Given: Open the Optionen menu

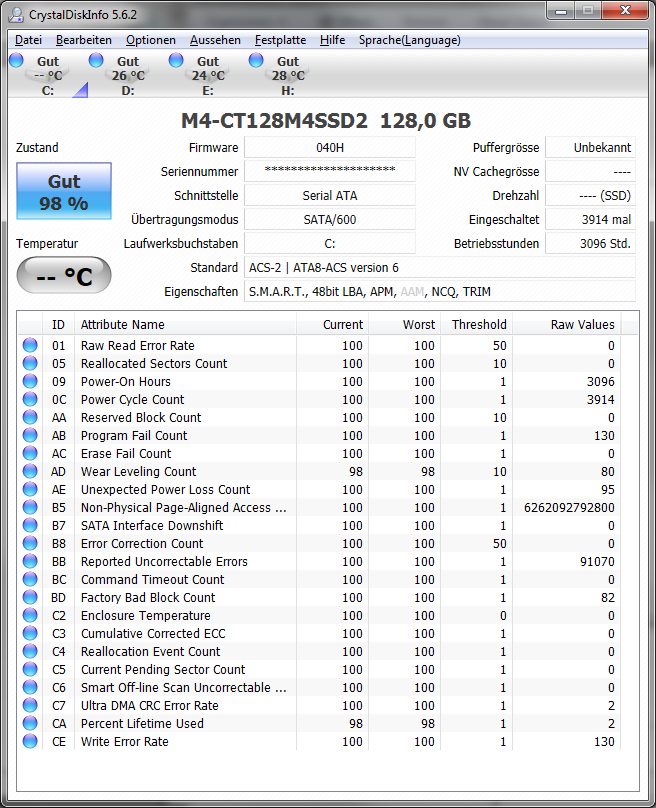Looking at the screenshot, I should click(150, 40).
